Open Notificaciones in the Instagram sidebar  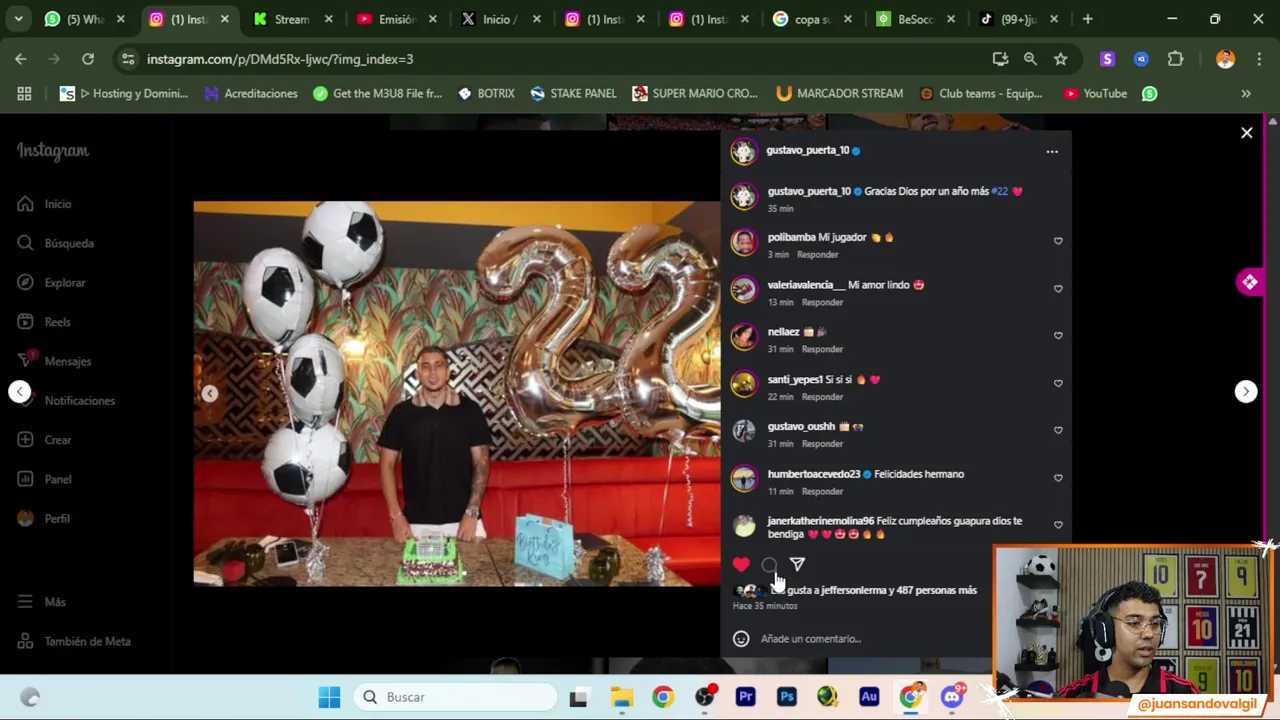pyautogui.click(x=66, y=401)
